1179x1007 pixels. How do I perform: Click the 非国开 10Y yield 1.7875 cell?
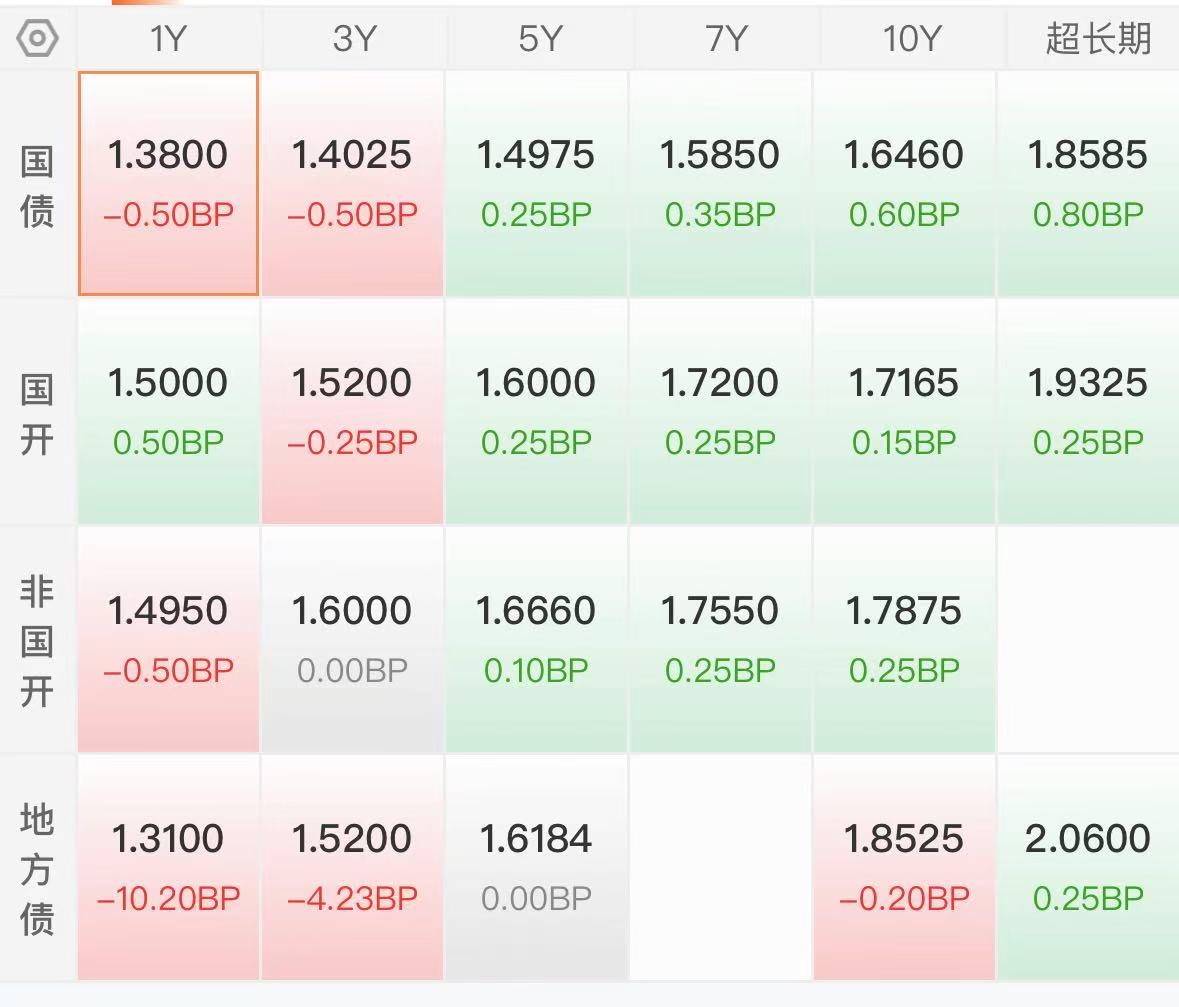point(904,639)
